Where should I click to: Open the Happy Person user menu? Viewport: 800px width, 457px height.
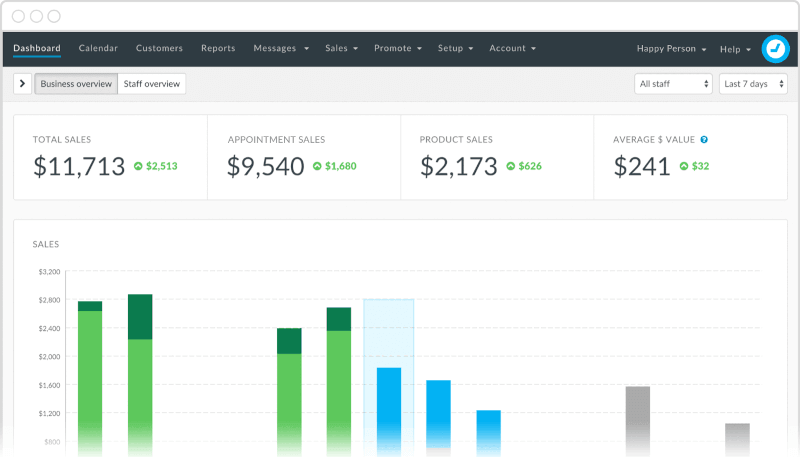point(671,49)
